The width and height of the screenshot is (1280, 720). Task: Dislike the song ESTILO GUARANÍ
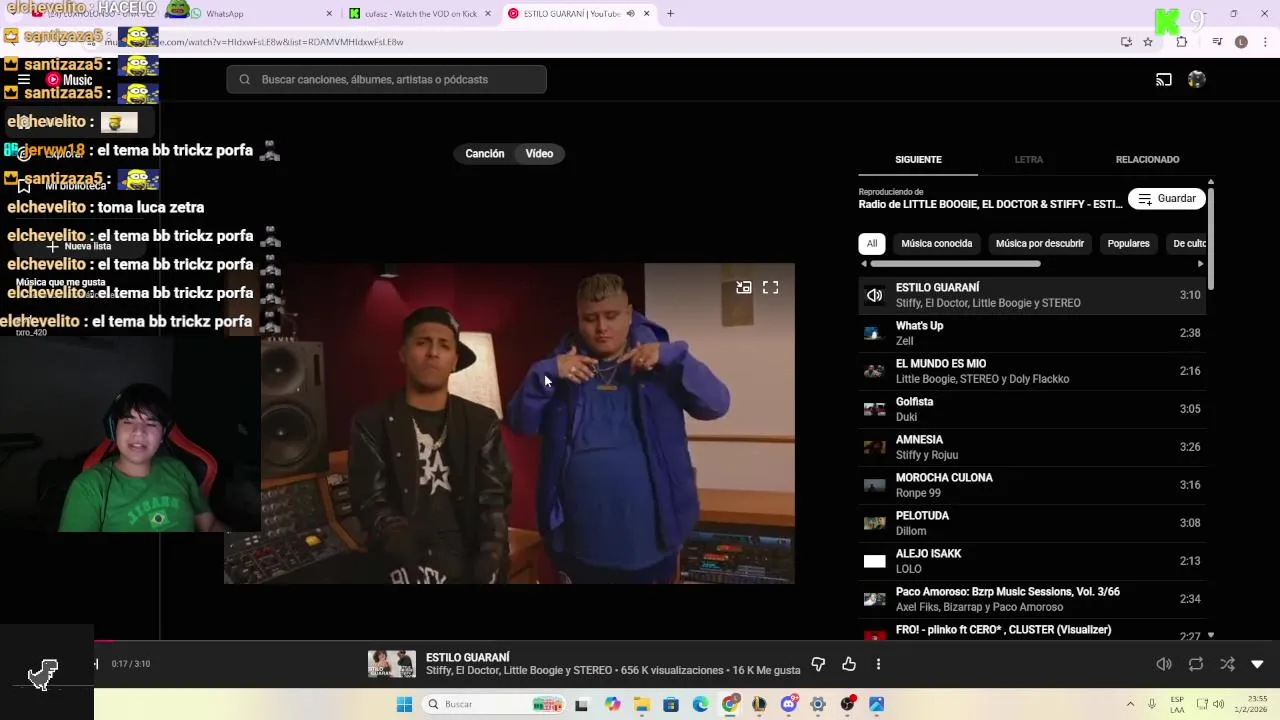pos(819,664)
